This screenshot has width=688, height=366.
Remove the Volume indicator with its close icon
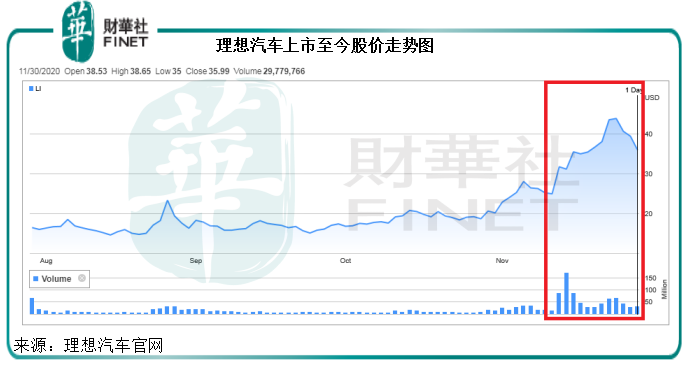(82, 278)
